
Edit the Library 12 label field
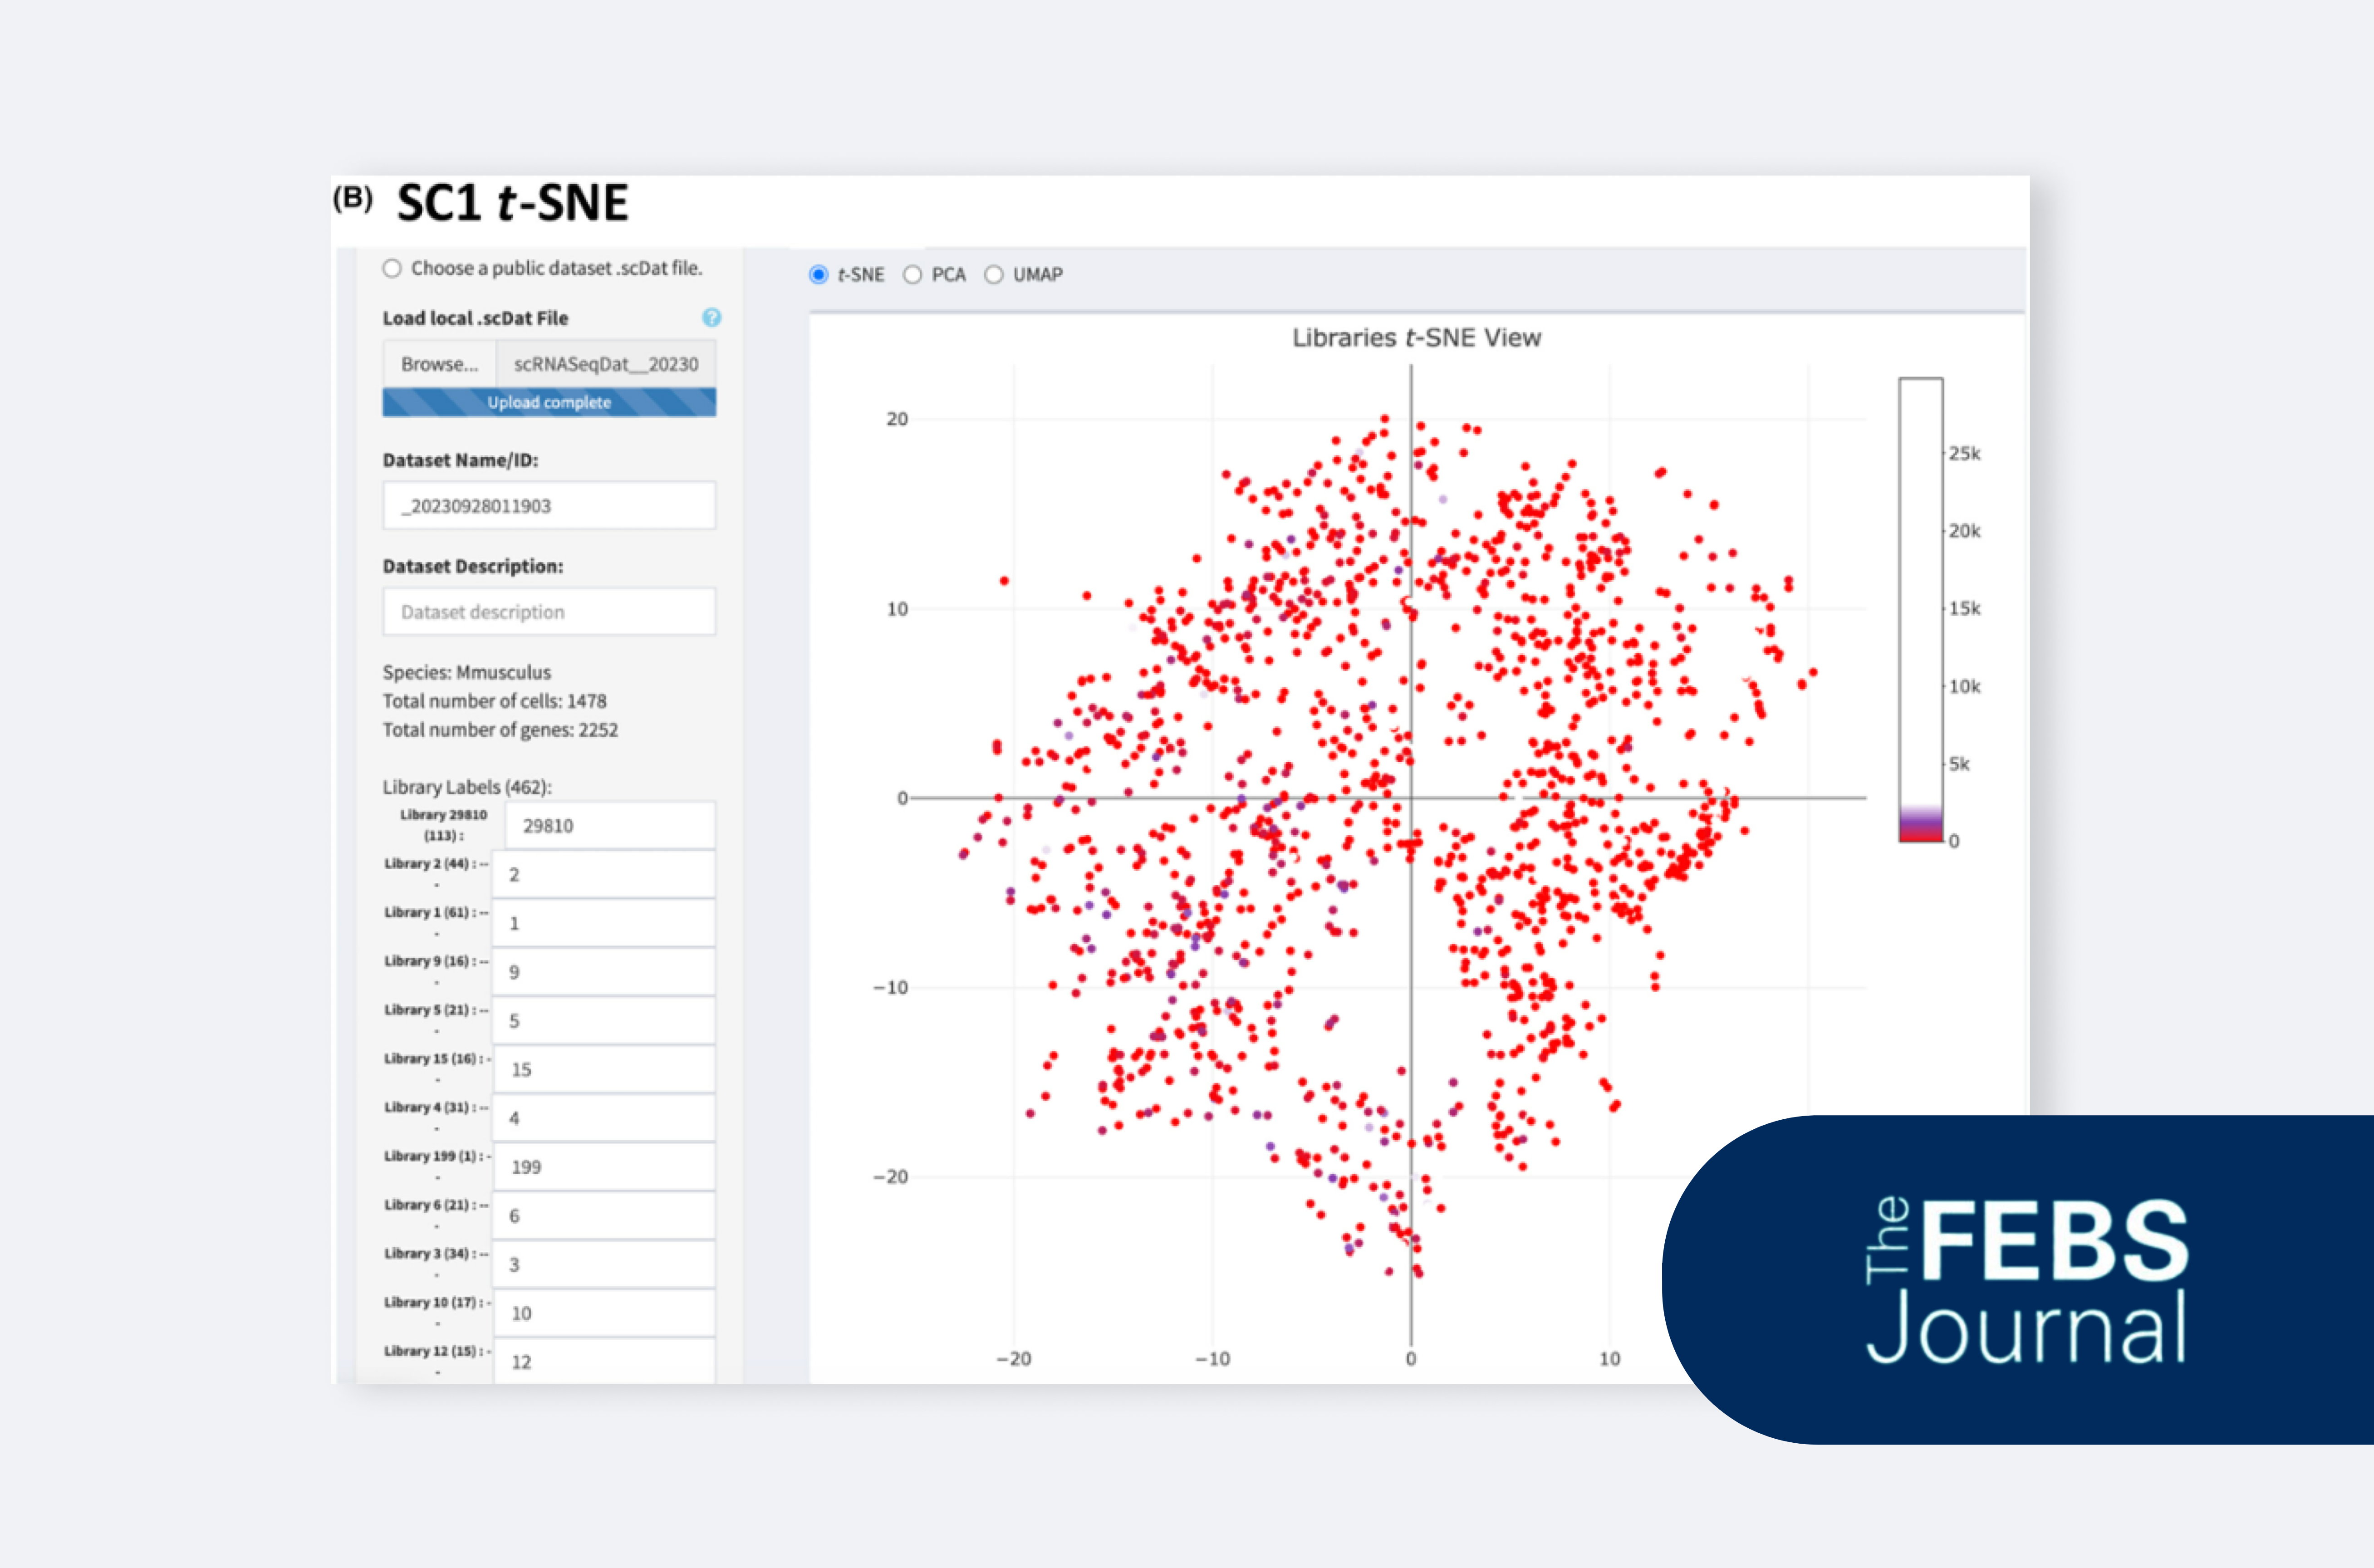pyautogui.click(x=603, y=1361)
